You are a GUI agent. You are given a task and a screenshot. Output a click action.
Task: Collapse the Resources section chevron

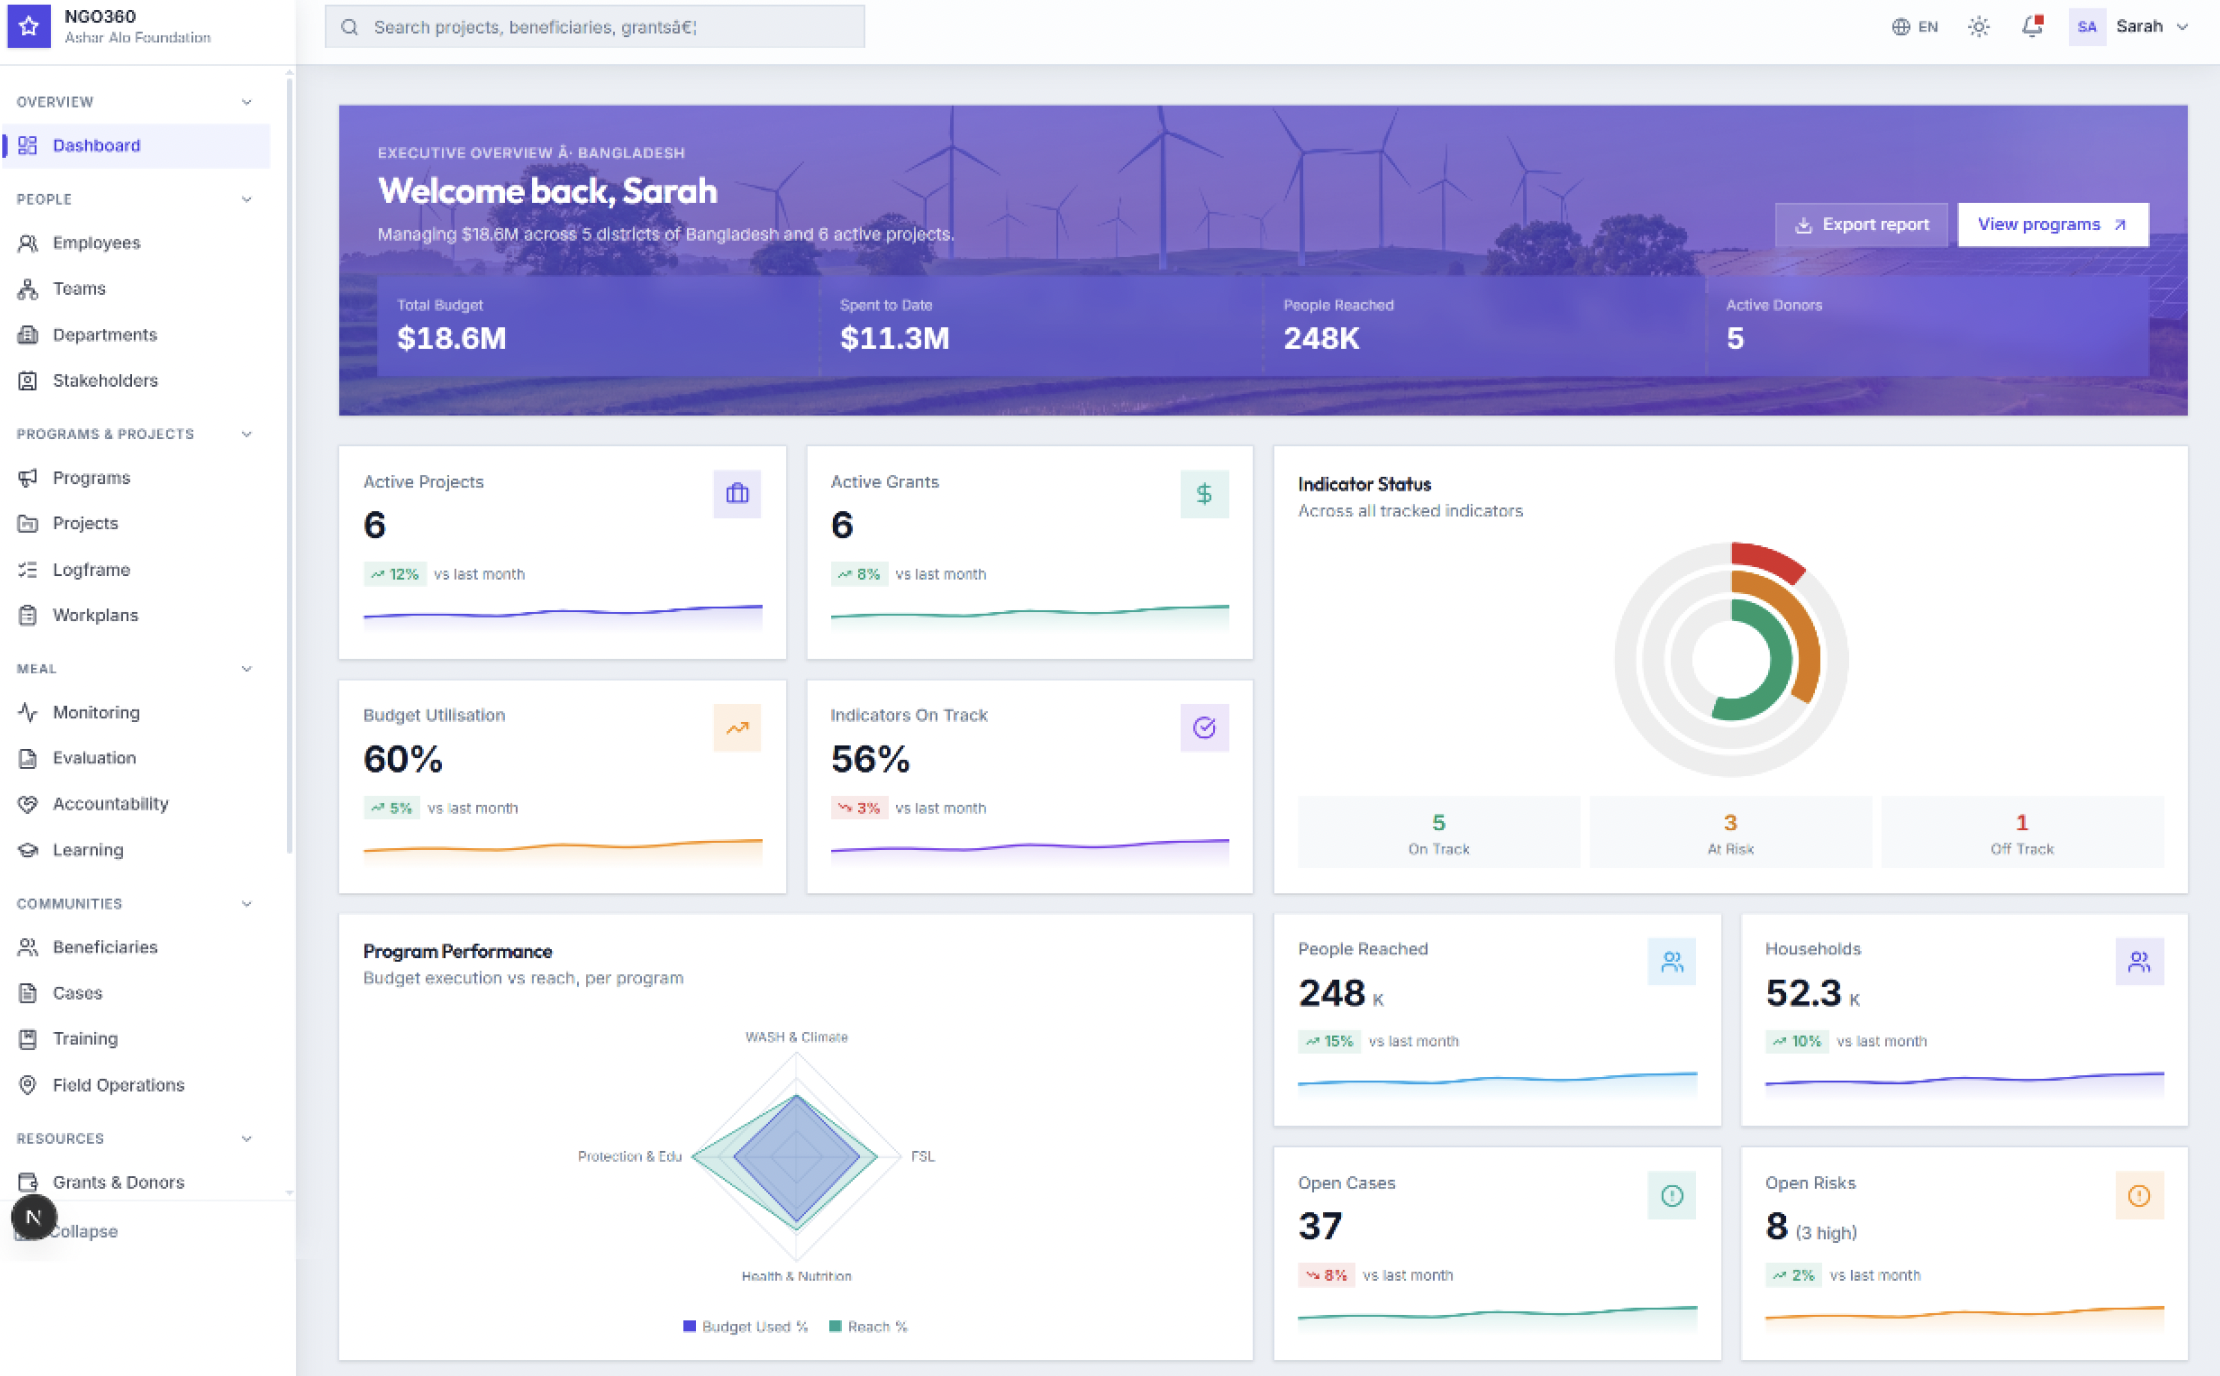point(247,1139)
